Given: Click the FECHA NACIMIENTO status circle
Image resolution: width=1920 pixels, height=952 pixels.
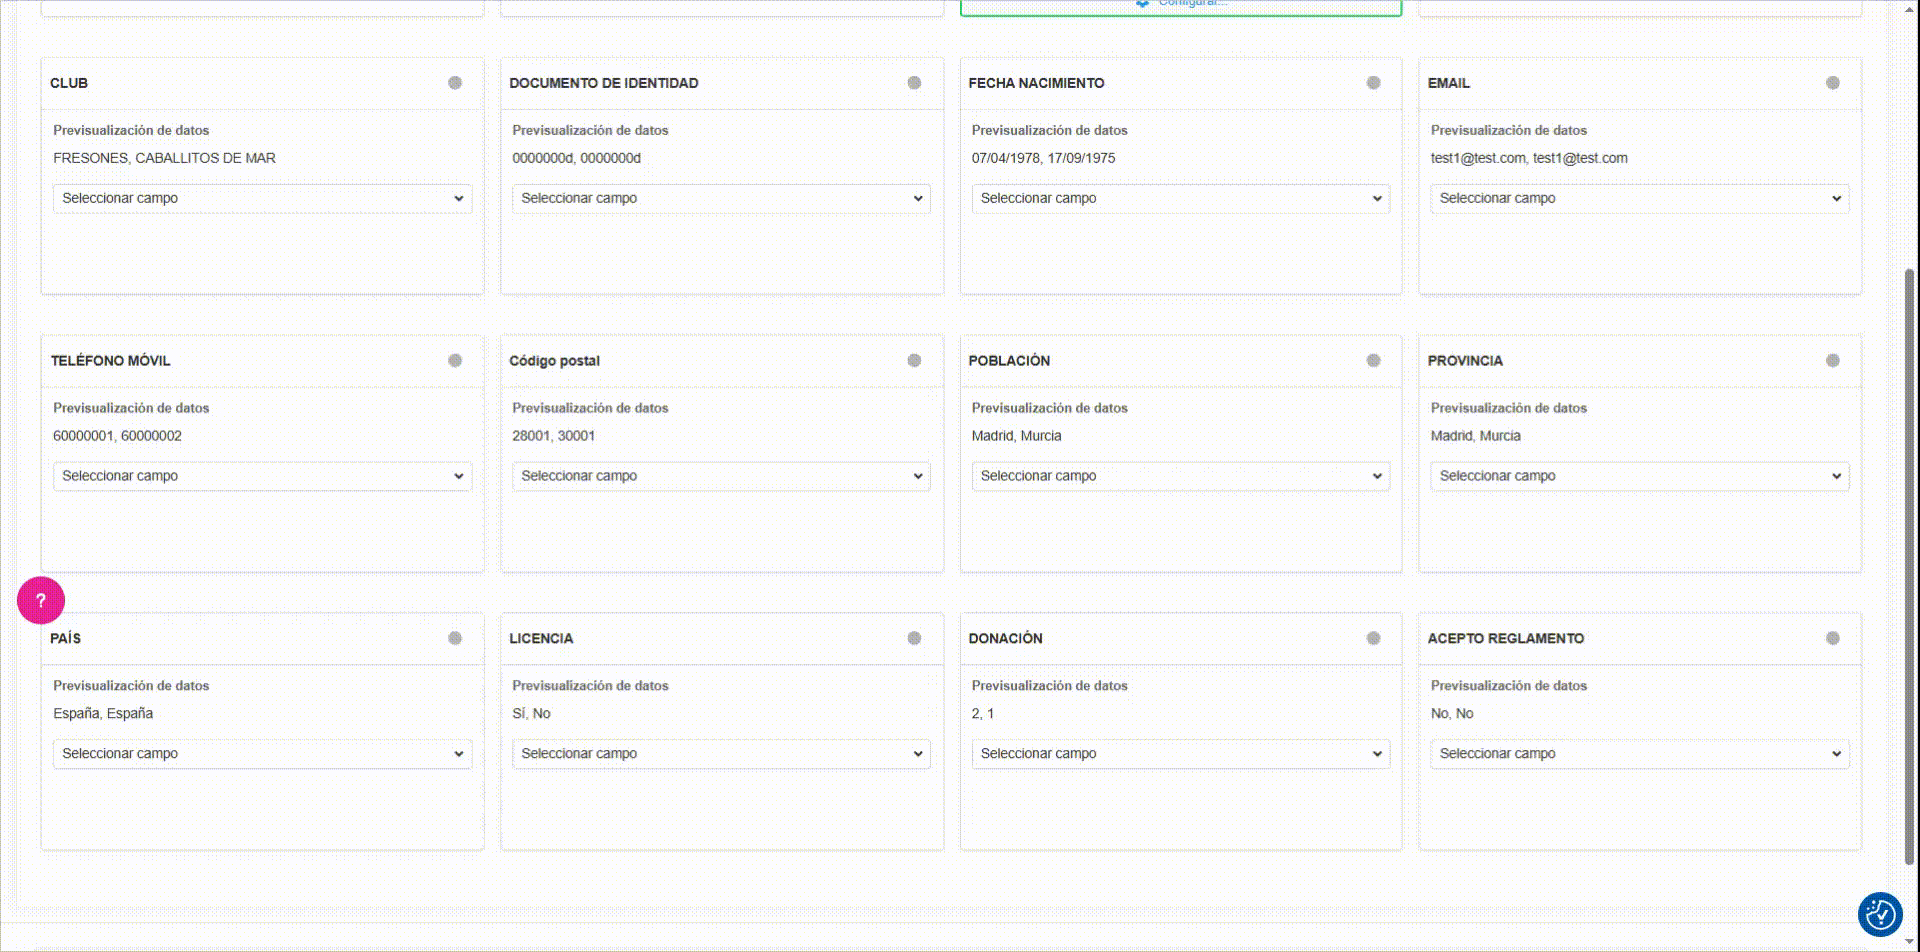Looking at the screenshot, I should click(x=1373, y=83).
